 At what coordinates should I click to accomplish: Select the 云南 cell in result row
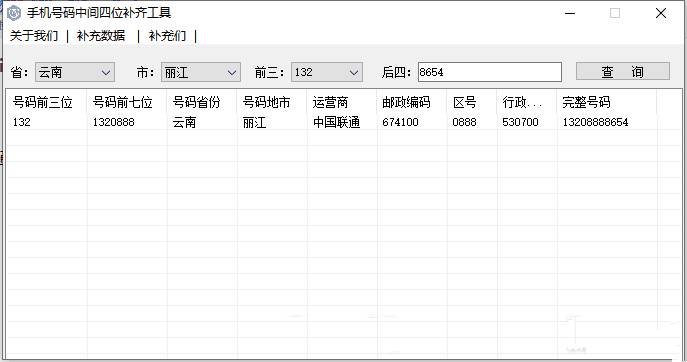tap(184, 122)
